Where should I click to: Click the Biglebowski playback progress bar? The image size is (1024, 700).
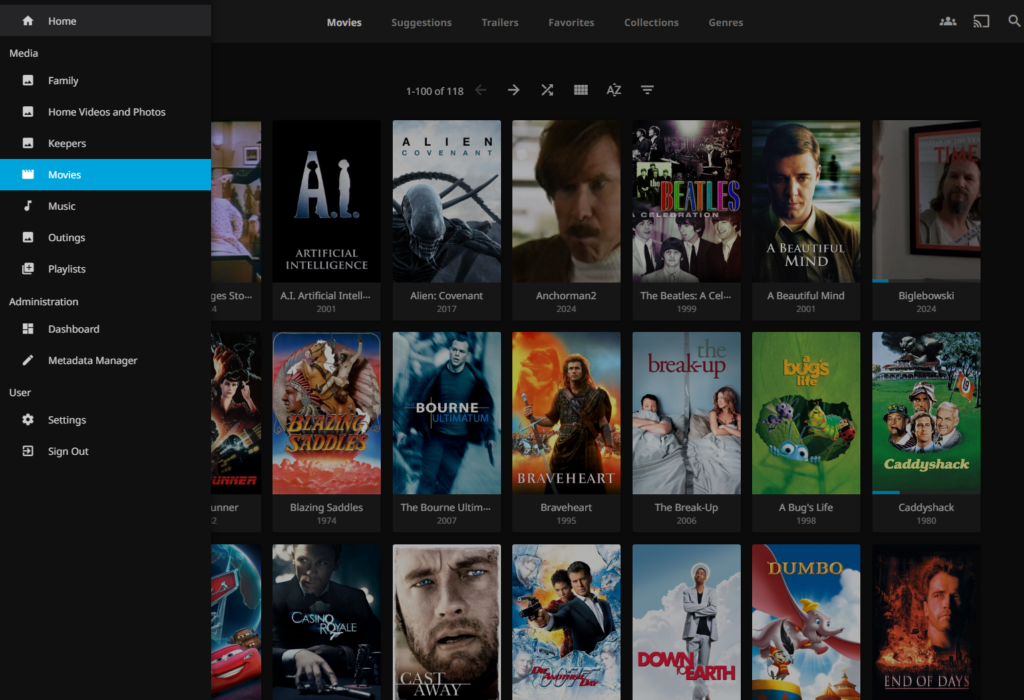pos(926,281)
